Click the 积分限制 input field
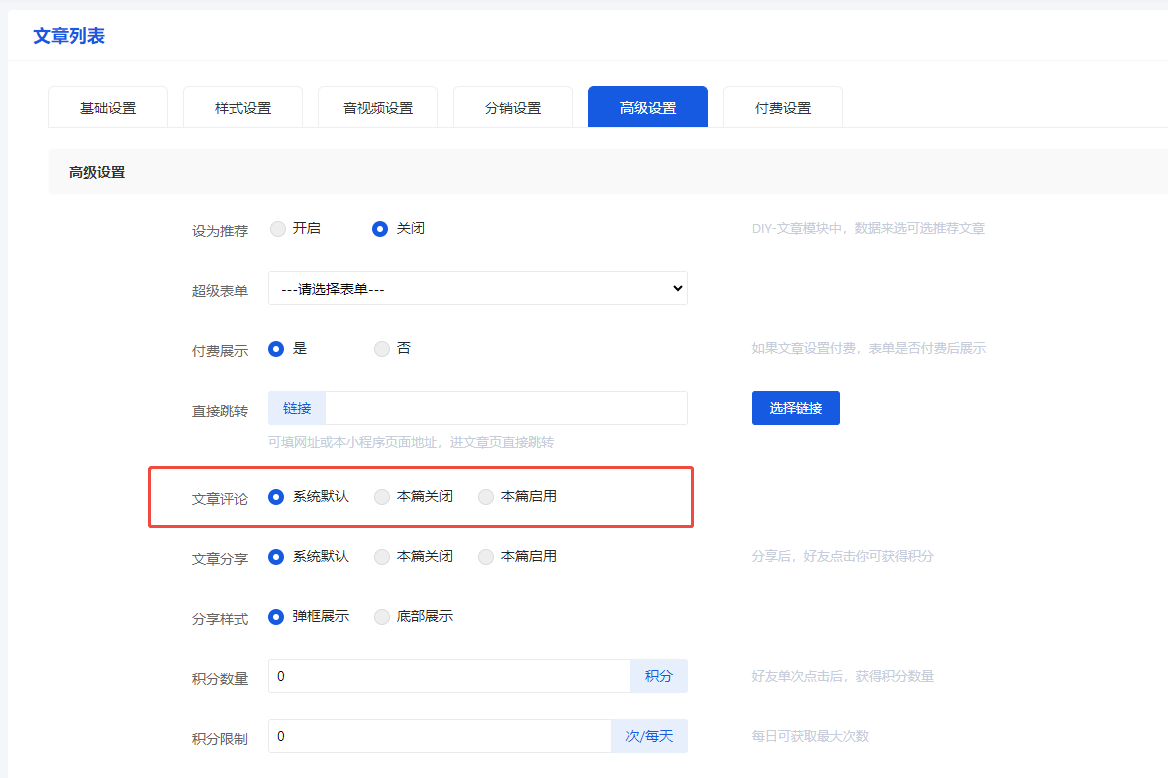Image resolution: width=1168 pixels, height=778 pixels. click(440, 736)
